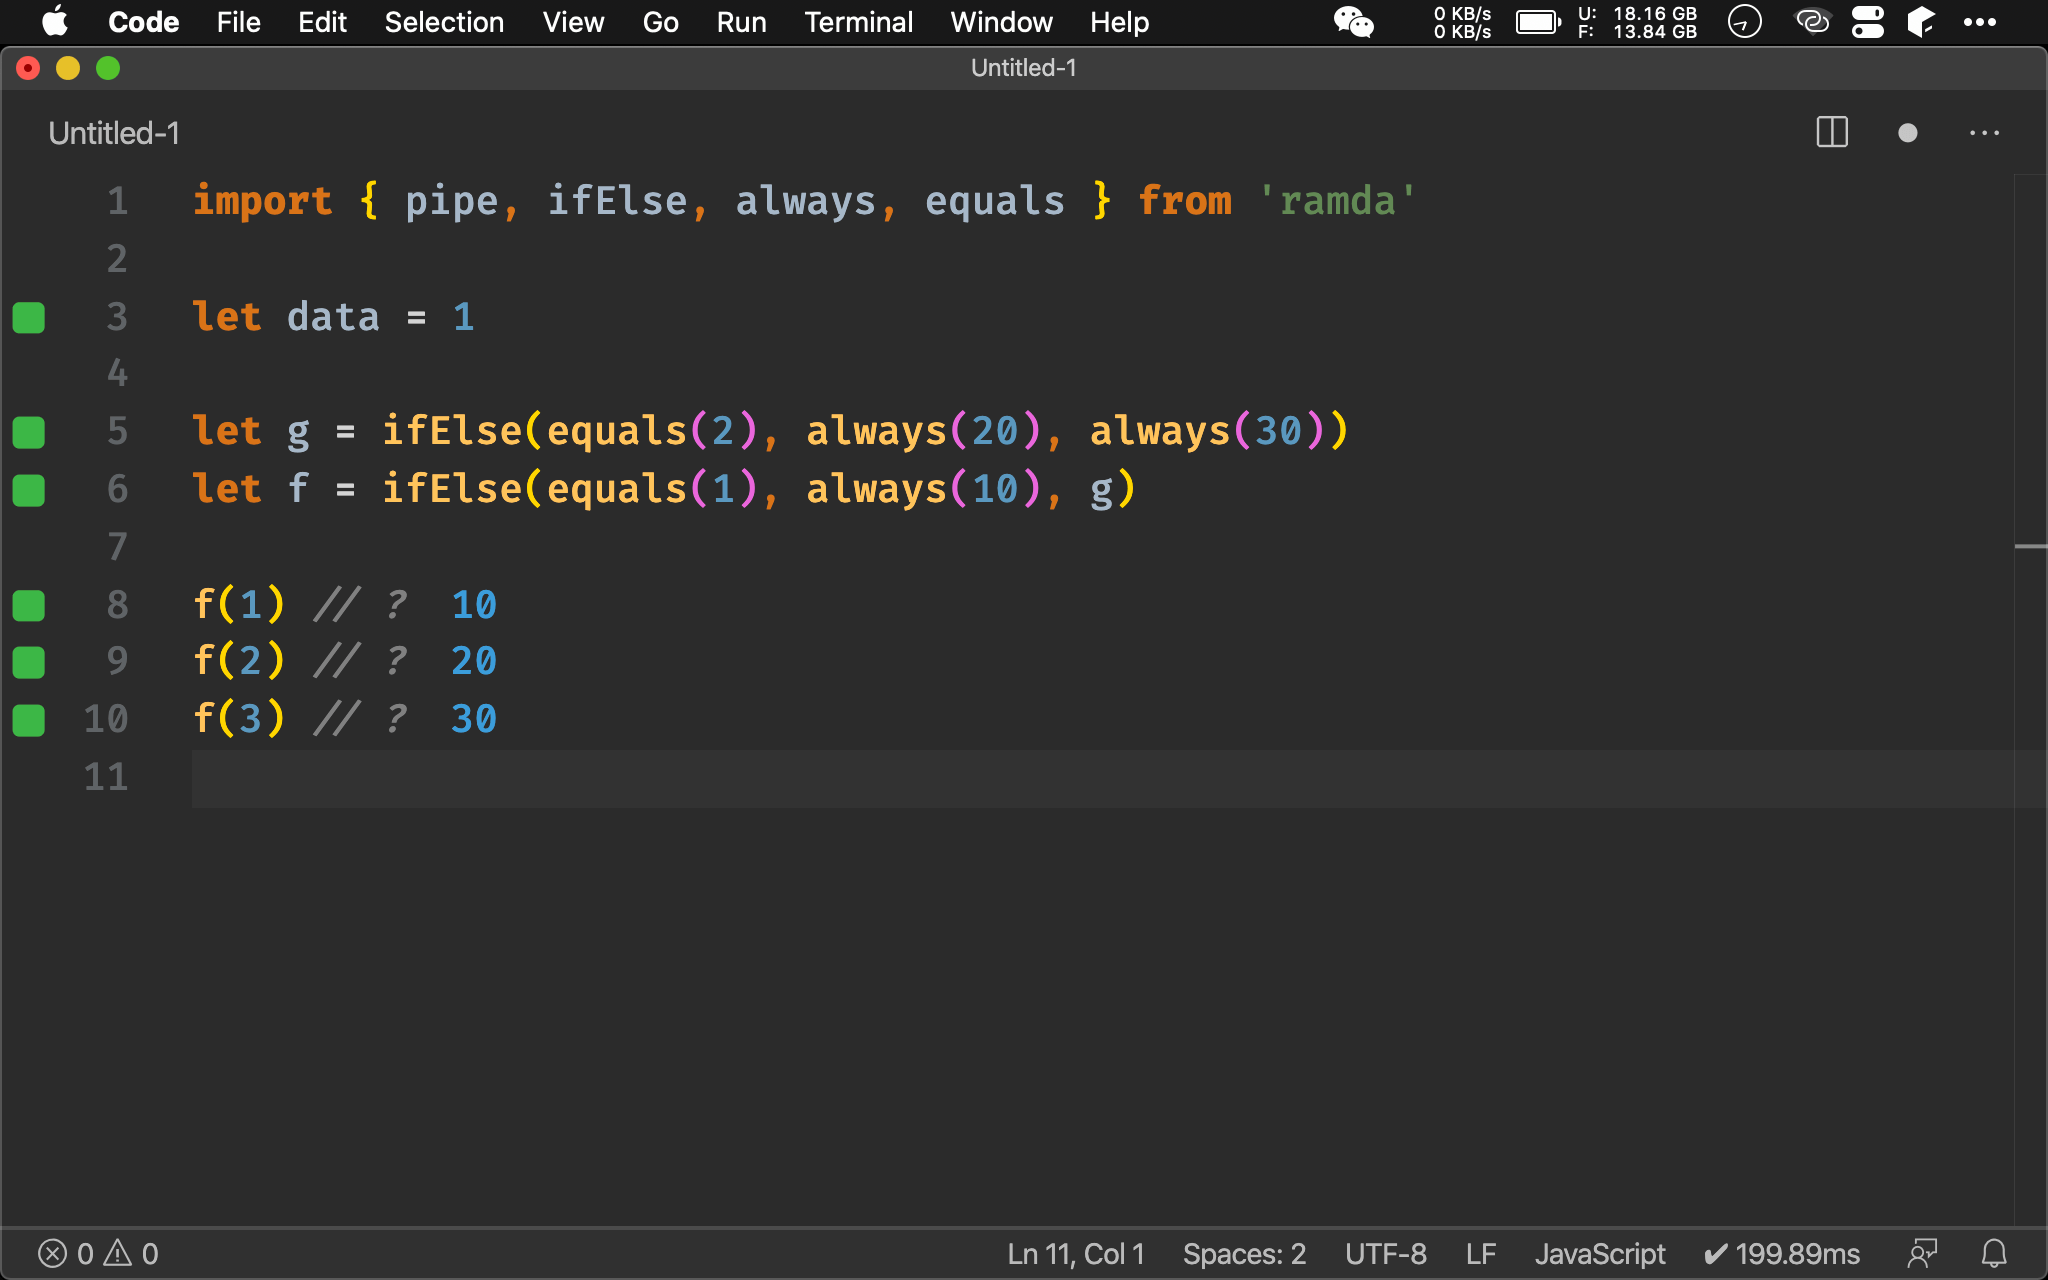Click the network activity 0 KB/s icon
The image size is (2048, 1280).
click(1460, 21)
